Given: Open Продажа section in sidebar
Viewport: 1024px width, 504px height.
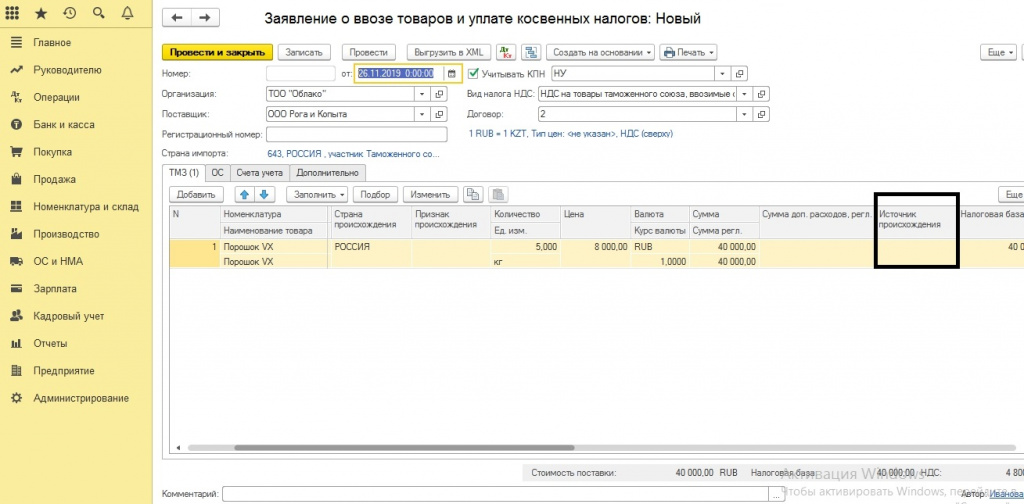Looking at the screenshot, I should click(54, 180).
